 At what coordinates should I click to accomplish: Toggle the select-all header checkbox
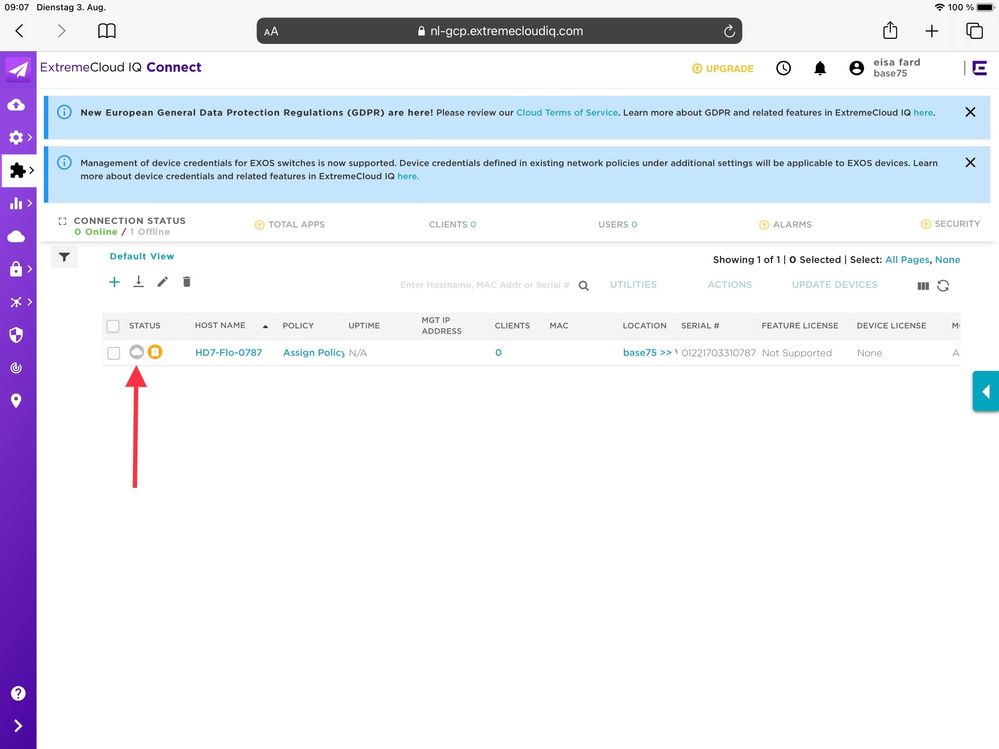[113, 326]
